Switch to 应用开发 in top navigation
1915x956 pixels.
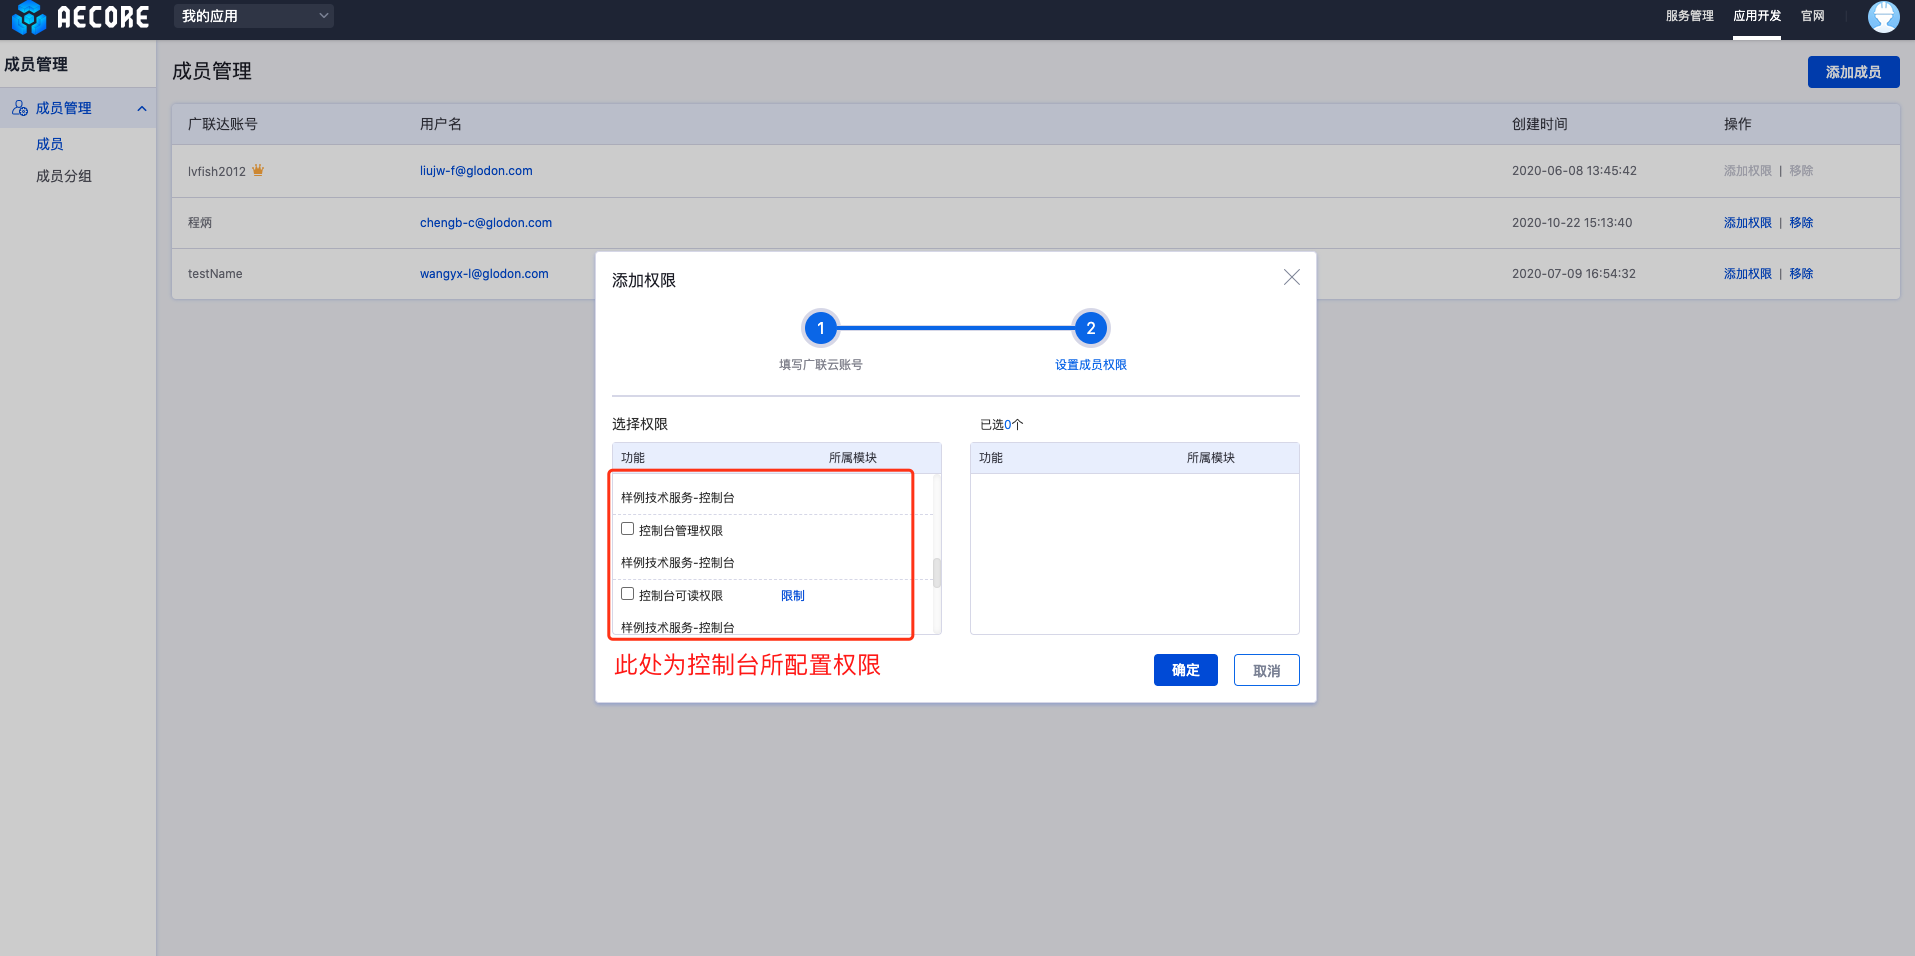pyautogui.click(x=1756, y=16)
